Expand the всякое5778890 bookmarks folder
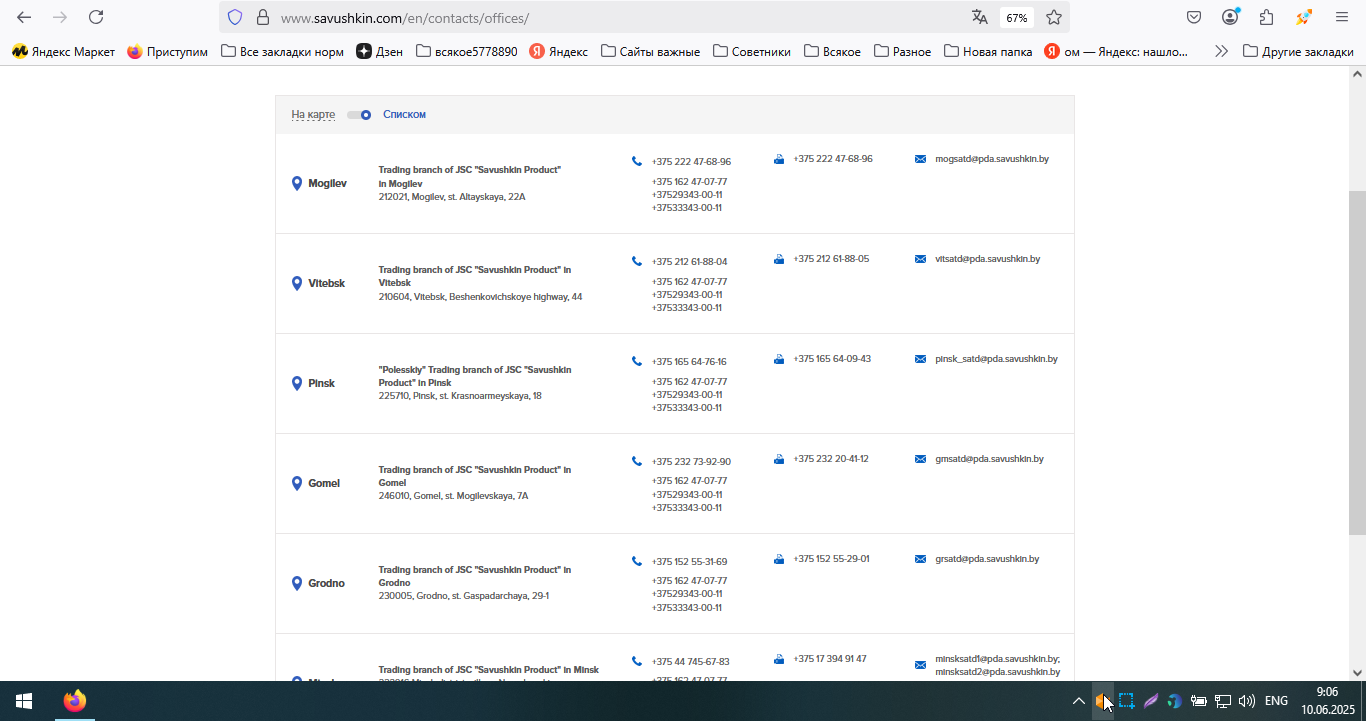This screenshot has height=721, width=1366. coord(467,51)
